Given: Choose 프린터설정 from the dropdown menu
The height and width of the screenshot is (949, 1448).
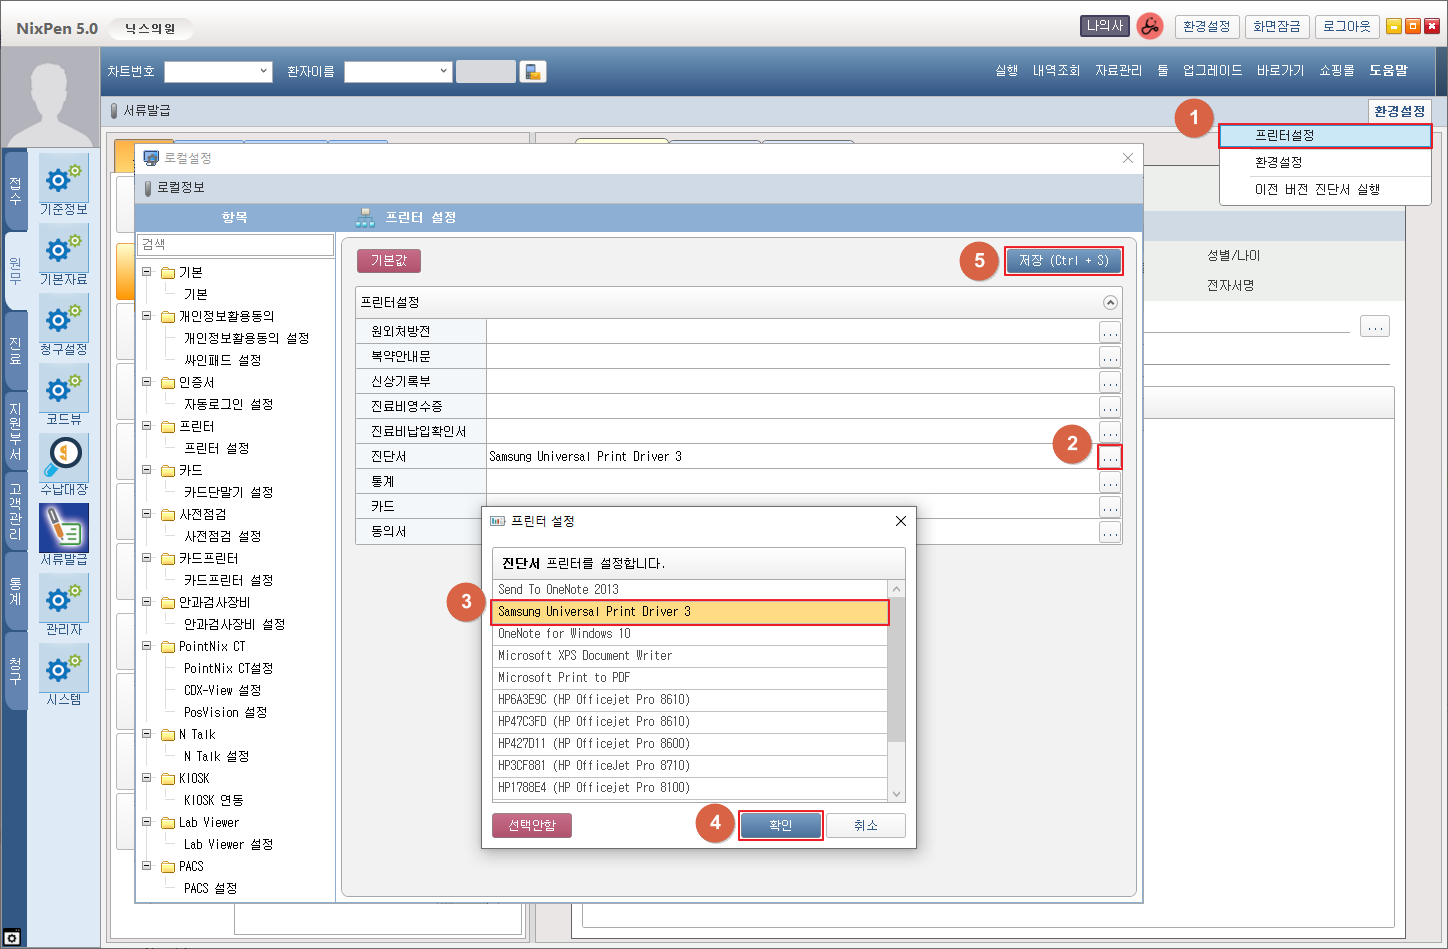Looking at the screenshot, I should tap(1324, 136).
